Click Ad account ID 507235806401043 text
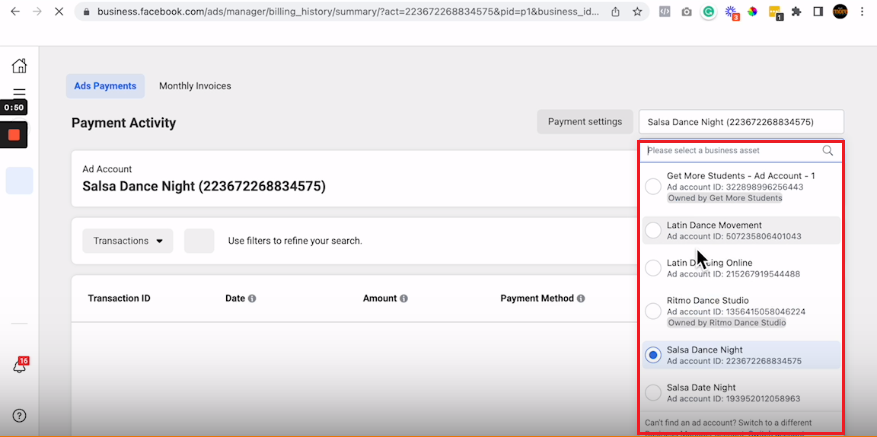This screenshot has width=877, height=437. 734,237
